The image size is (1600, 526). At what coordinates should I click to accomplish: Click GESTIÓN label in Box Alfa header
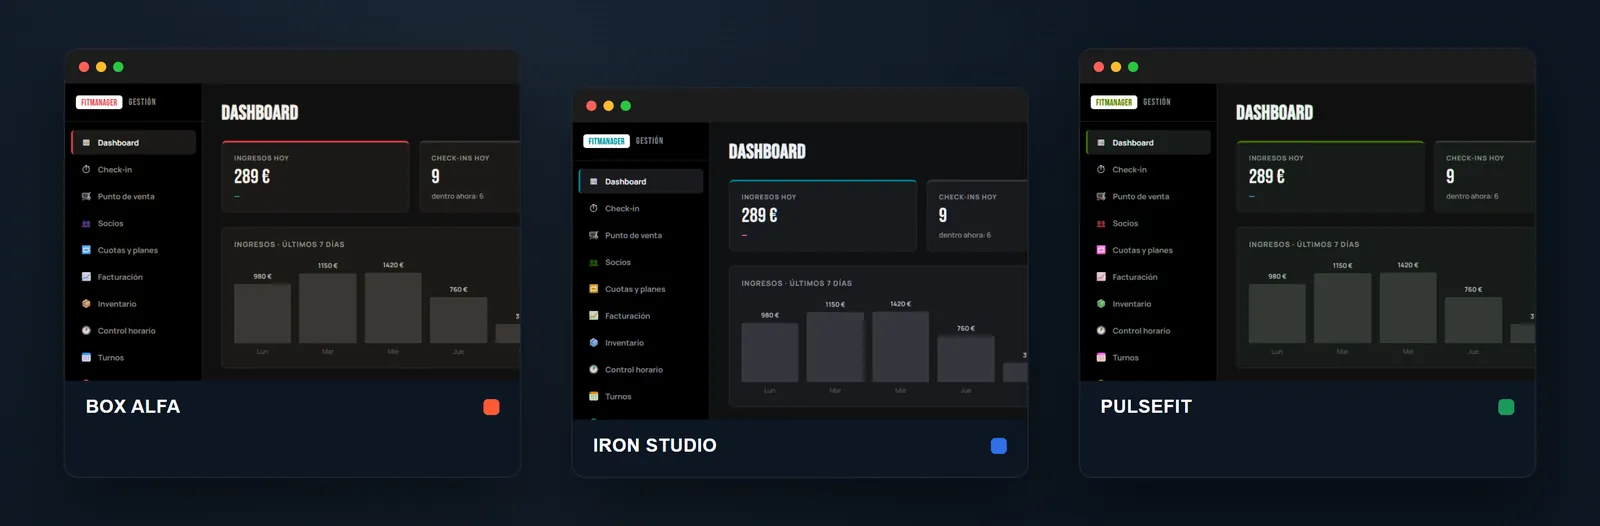click(x=142, y=102)
